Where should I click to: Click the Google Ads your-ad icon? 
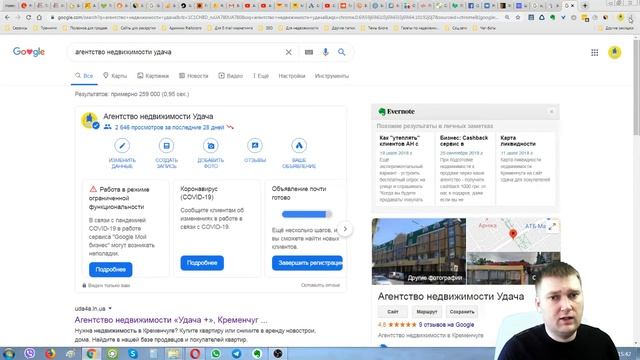tap(299, 146)
